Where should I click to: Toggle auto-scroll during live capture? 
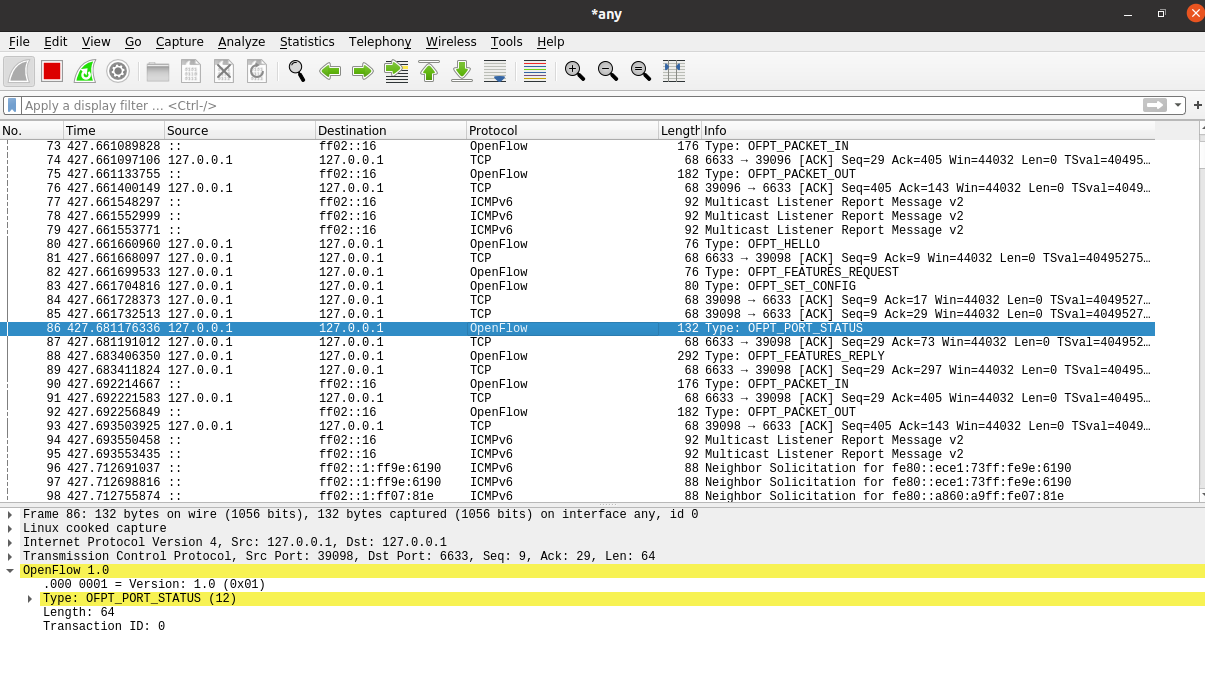[x=495, y=71]
